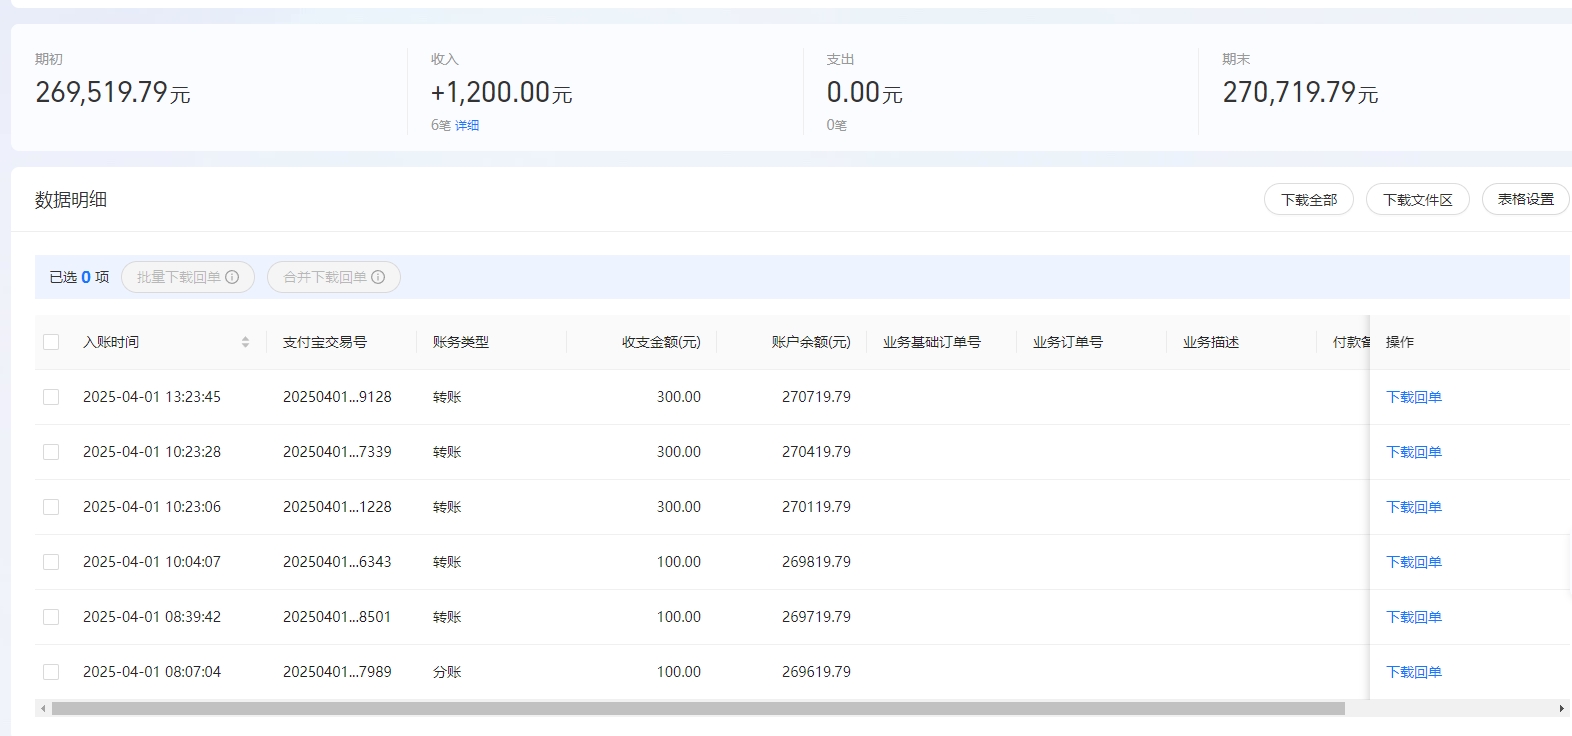
Task: Check the row dated 2025-04-01 10:04:07
Action: pos(51,562)
